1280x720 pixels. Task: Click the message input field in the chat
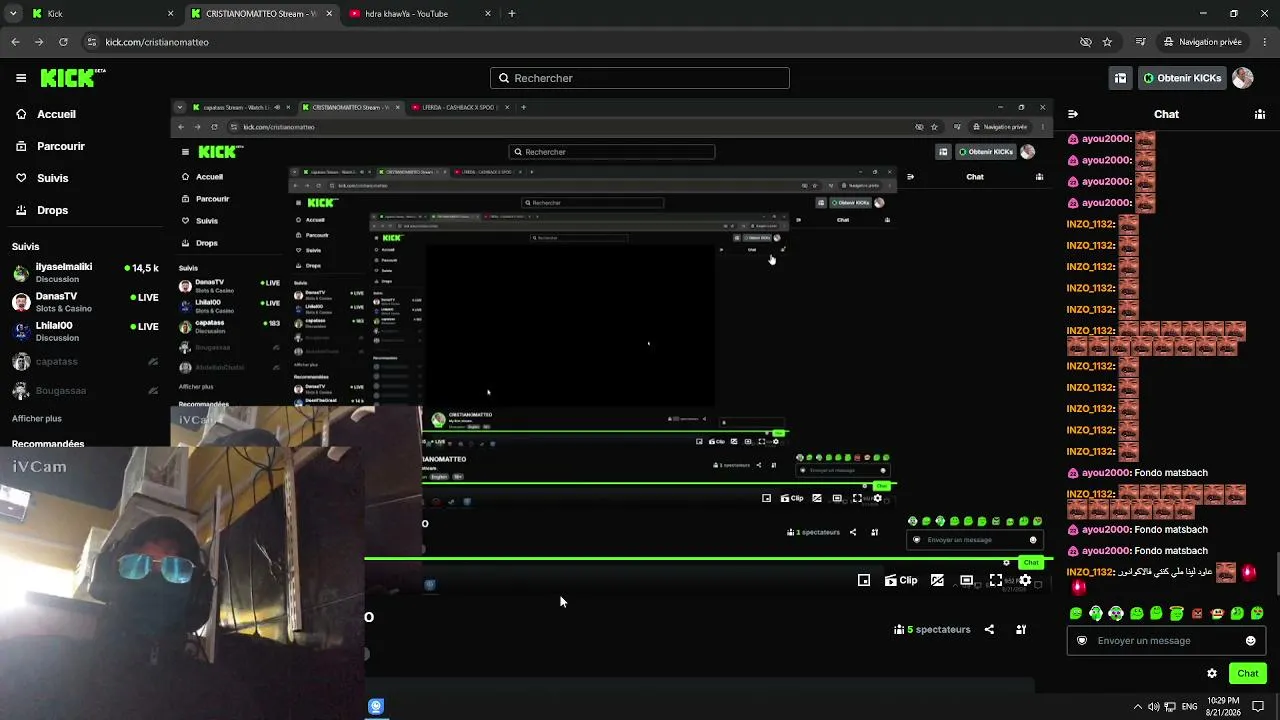point(1166,641)
